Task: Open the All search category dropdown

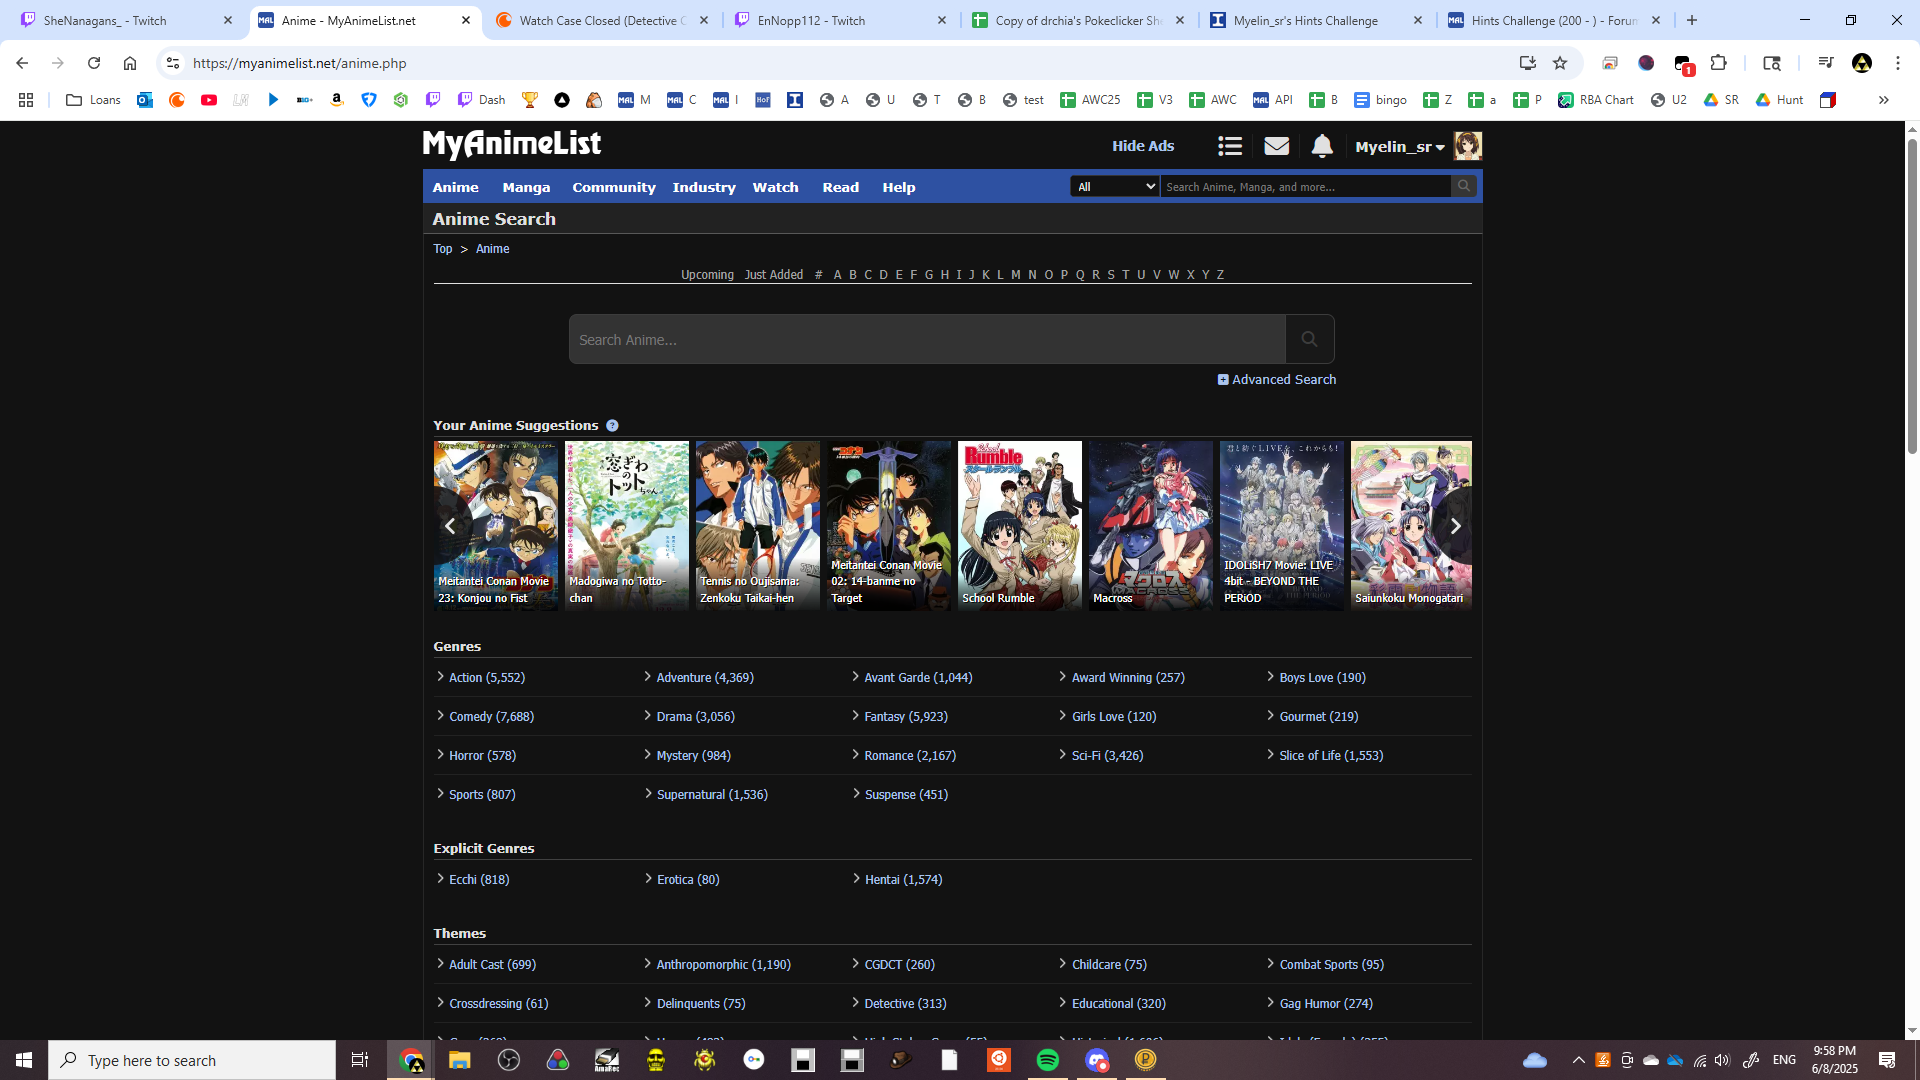Action: [x=1115, y=186]
